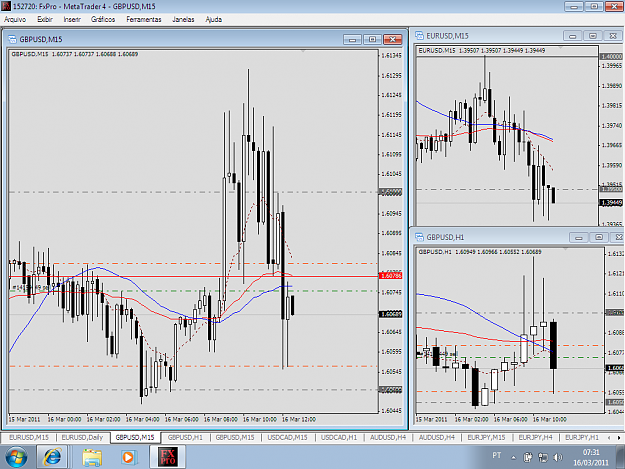
Task: Minimize the GBPUSD,H1 chart window
Action: click(579, 237)
